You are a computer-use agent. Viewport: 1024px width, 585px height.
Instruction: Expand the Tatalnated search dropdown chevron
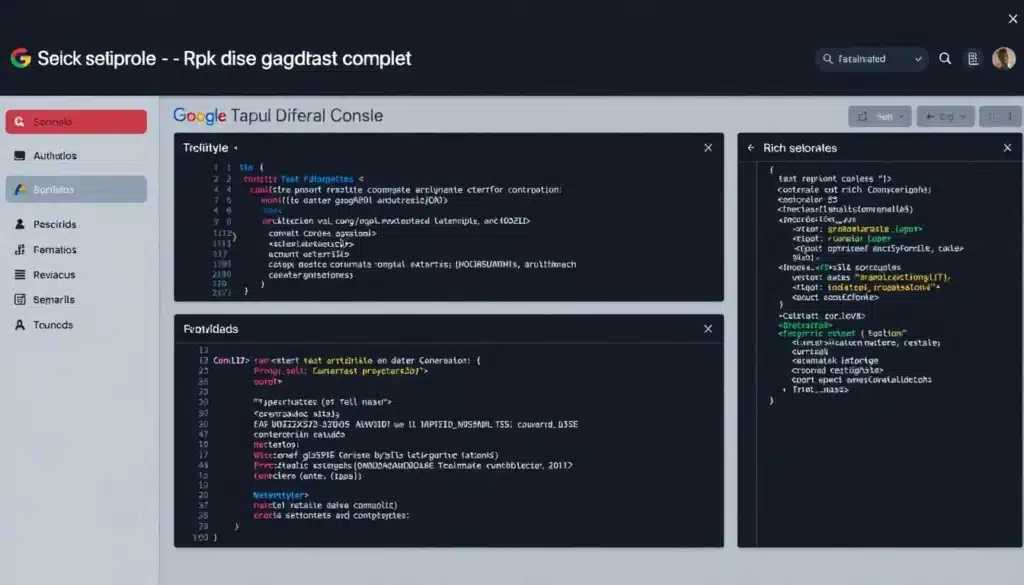click(x=918, y=59)
